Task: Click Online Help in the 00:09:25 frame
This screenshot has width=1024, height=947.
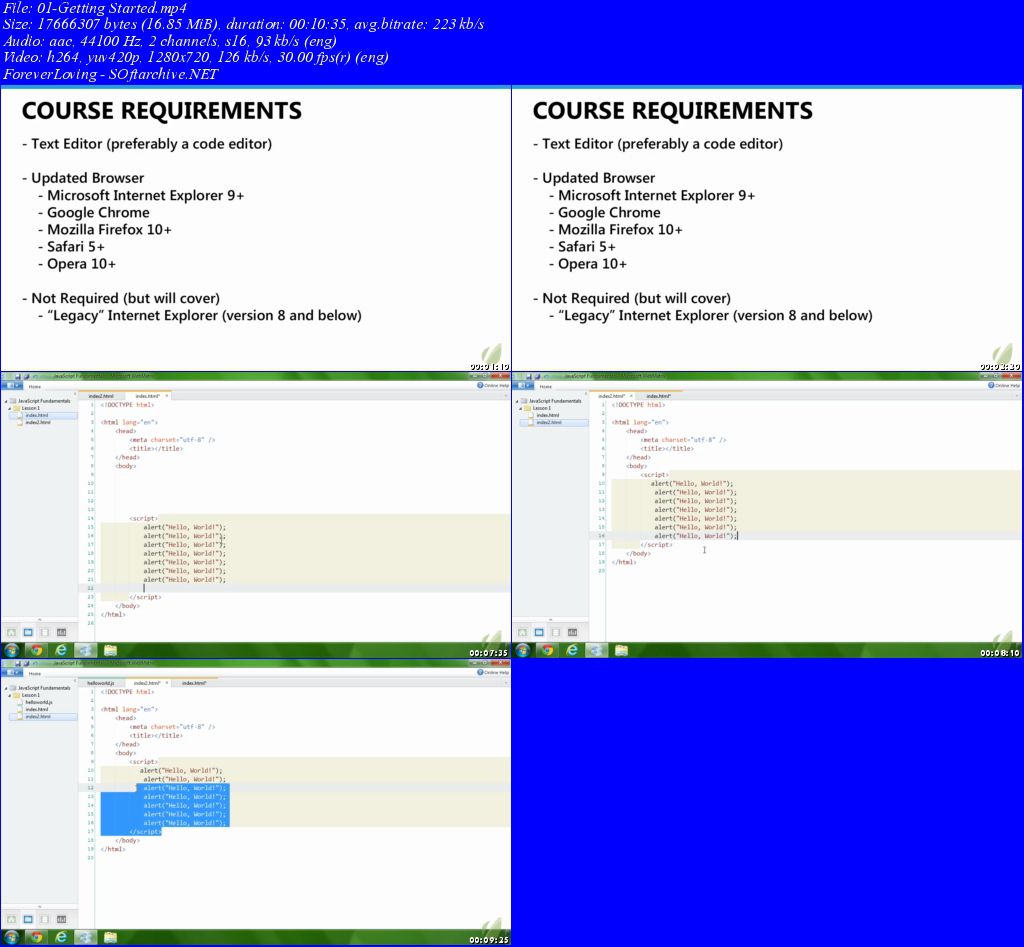Action: click(x=492, y=672)
